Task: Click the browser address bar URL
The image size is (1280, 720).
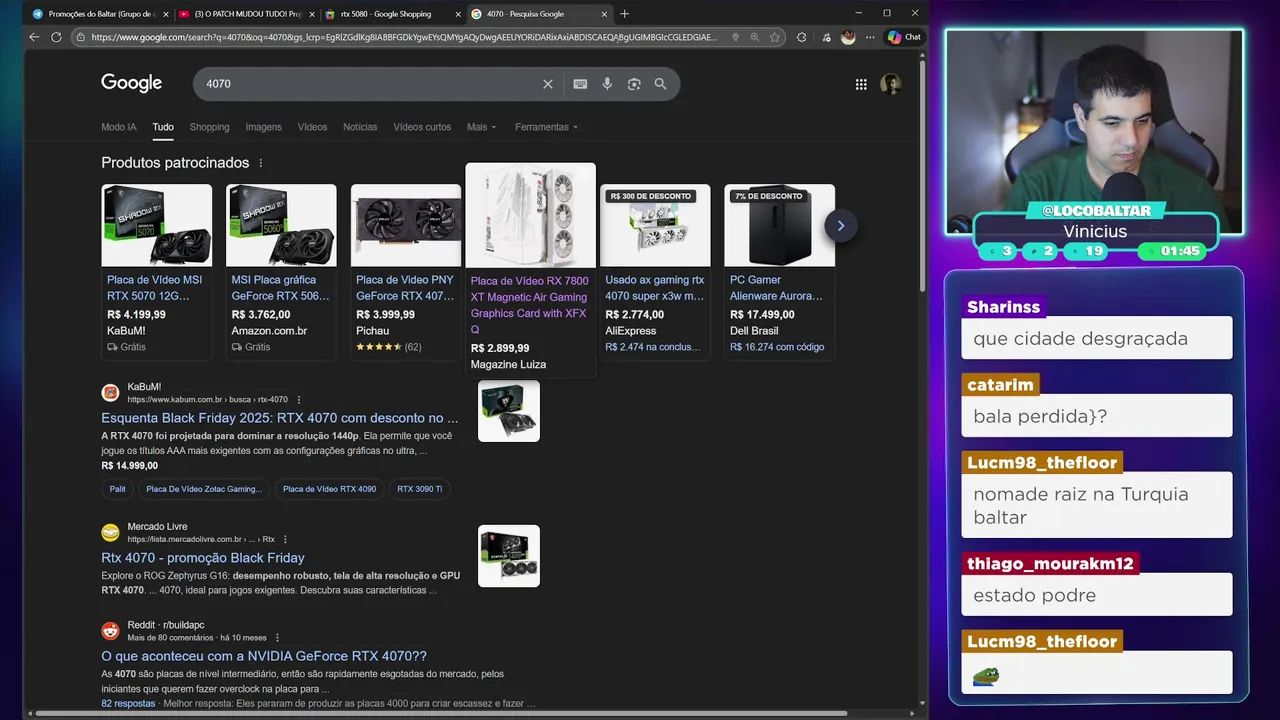Action: tap(403, 37)
